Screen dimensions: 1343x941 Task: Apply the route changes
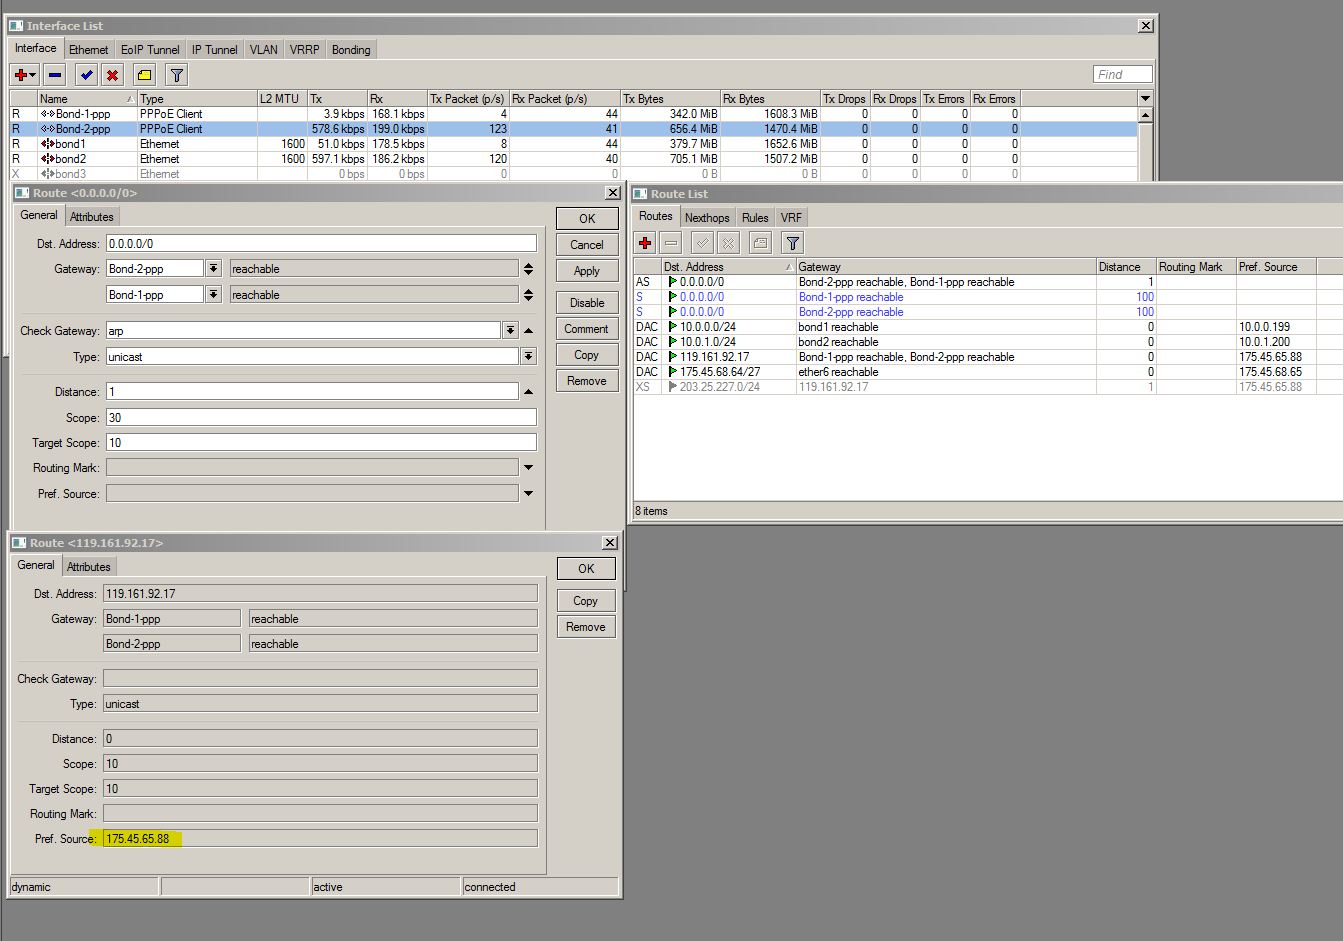coord(586,270)
